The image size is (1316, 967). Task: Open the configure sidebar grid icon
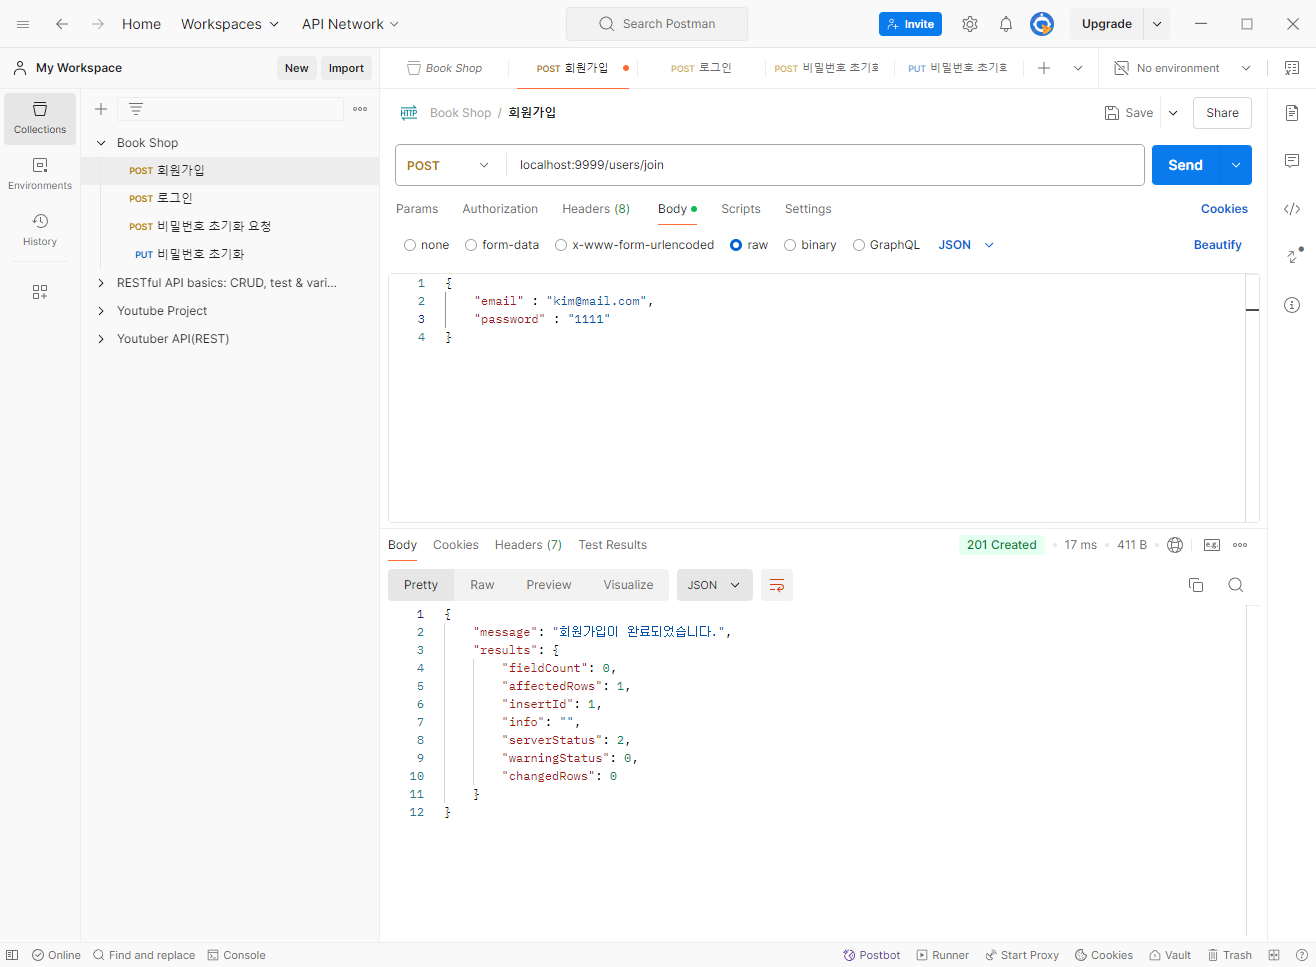coord(40,292)
